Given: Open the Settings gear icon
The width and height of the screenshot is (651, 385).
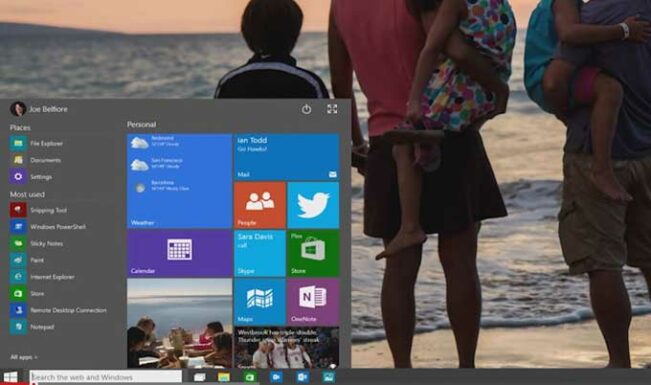Looking at the screenshot, I should coord(18,177).
